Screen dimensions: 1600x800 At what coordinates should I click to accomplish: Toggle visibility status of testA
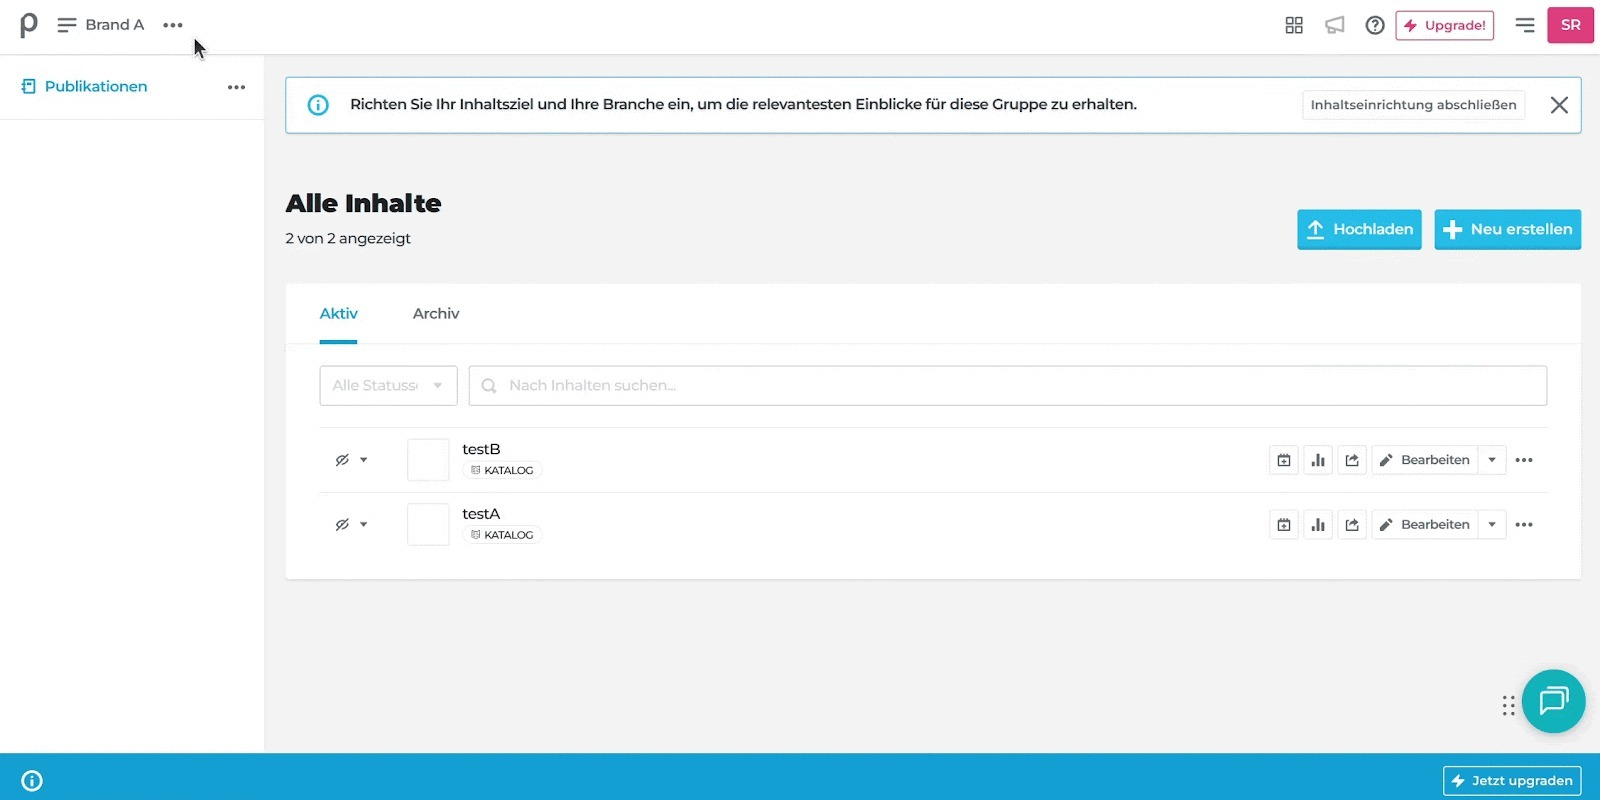click(350, 525)
